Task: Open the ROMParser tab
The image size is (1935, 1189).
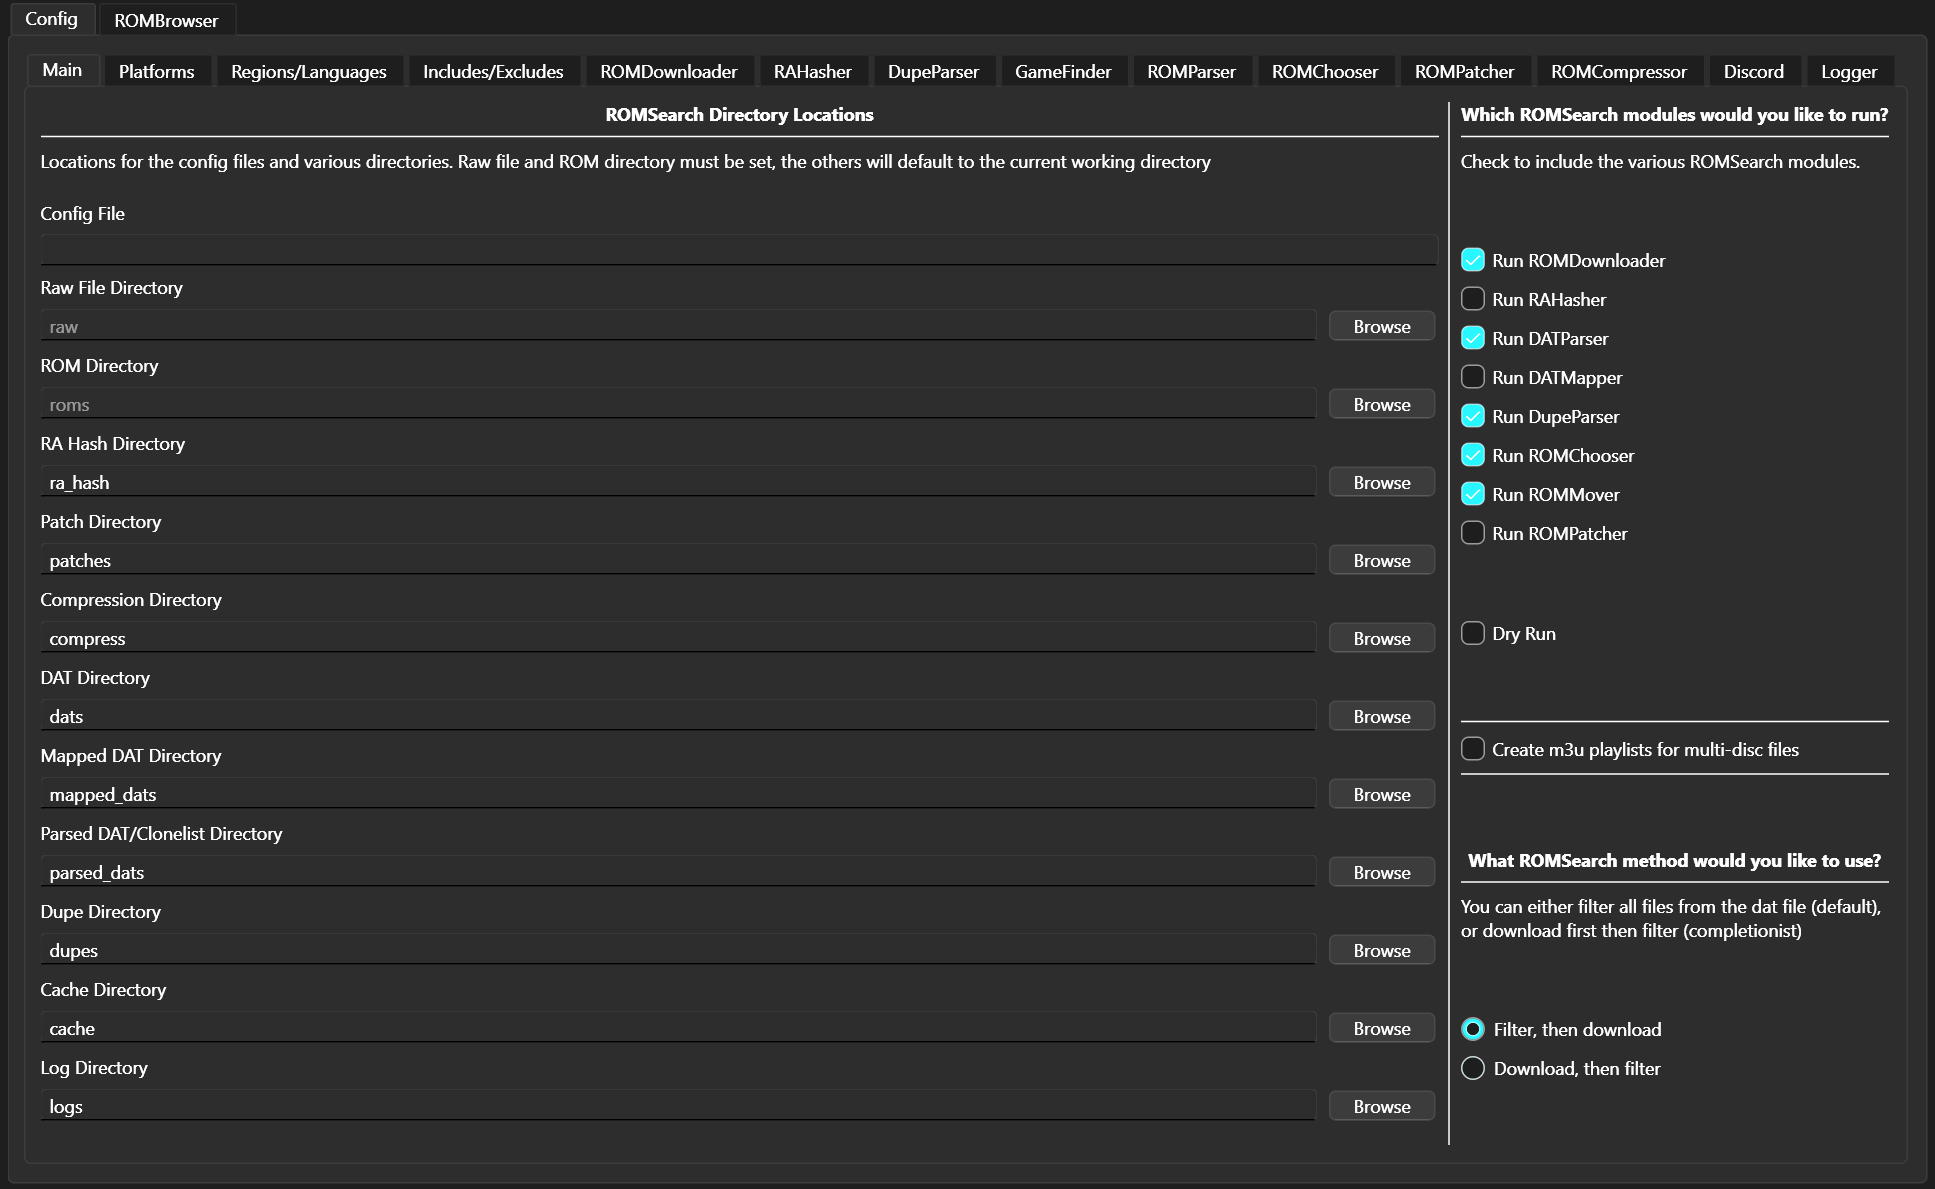Action: point(1192,72)
